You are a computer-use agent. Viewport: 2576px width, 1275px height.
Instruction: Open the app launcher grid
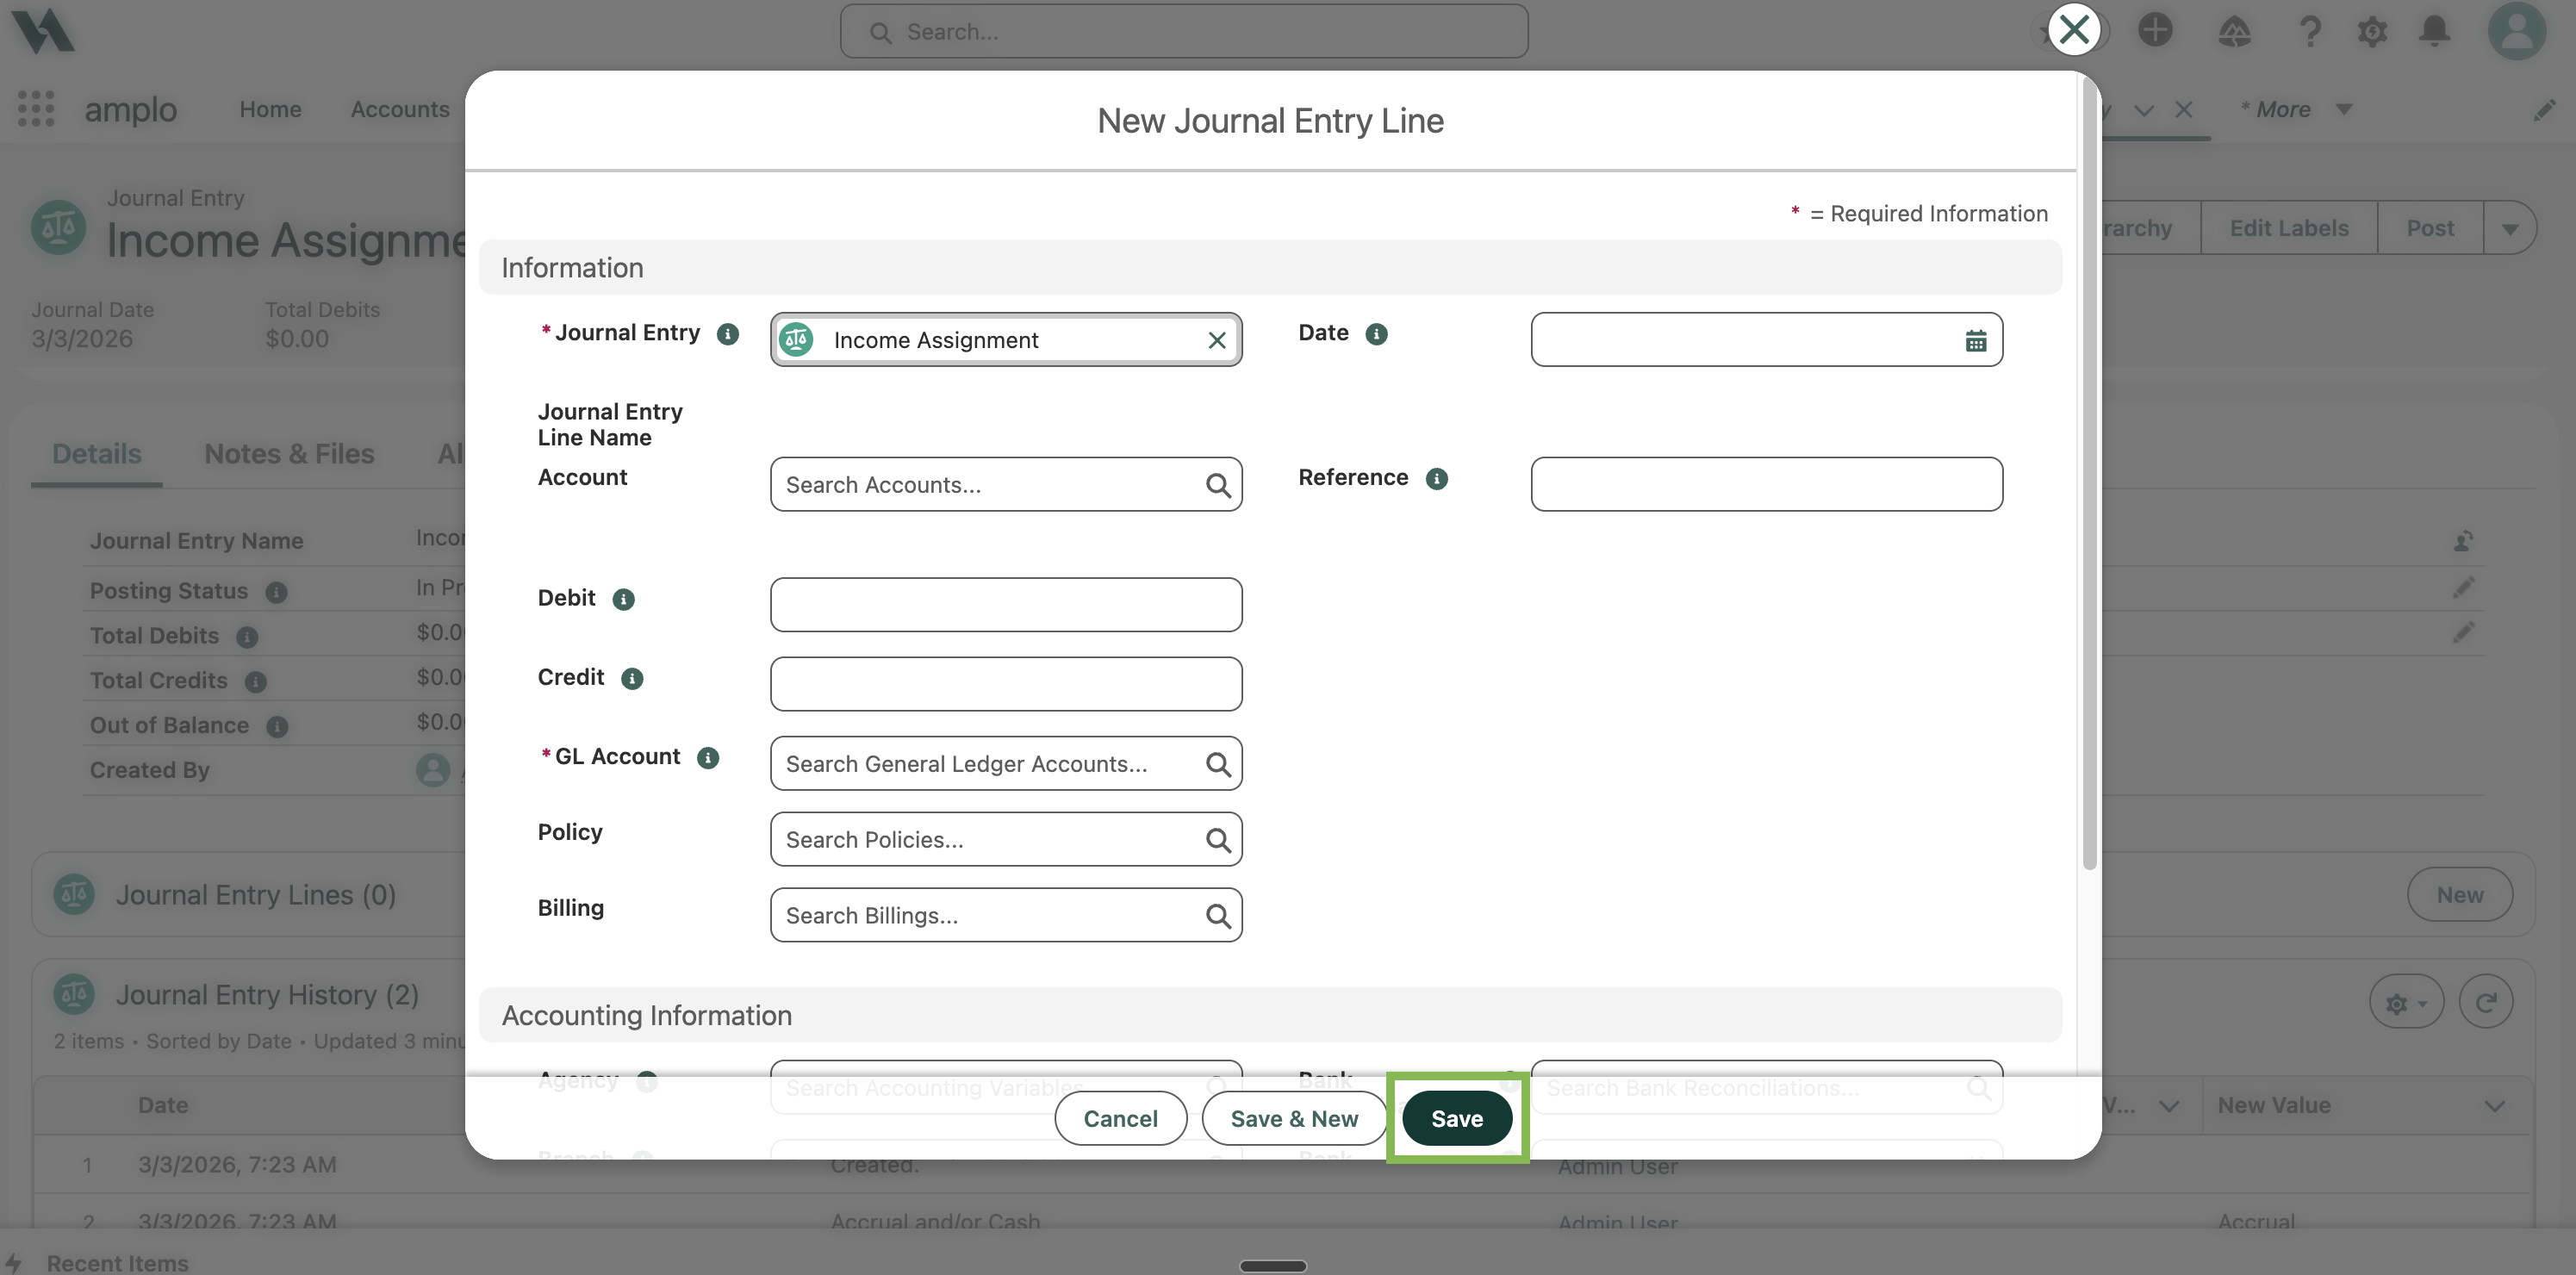(x=36, y=109)
